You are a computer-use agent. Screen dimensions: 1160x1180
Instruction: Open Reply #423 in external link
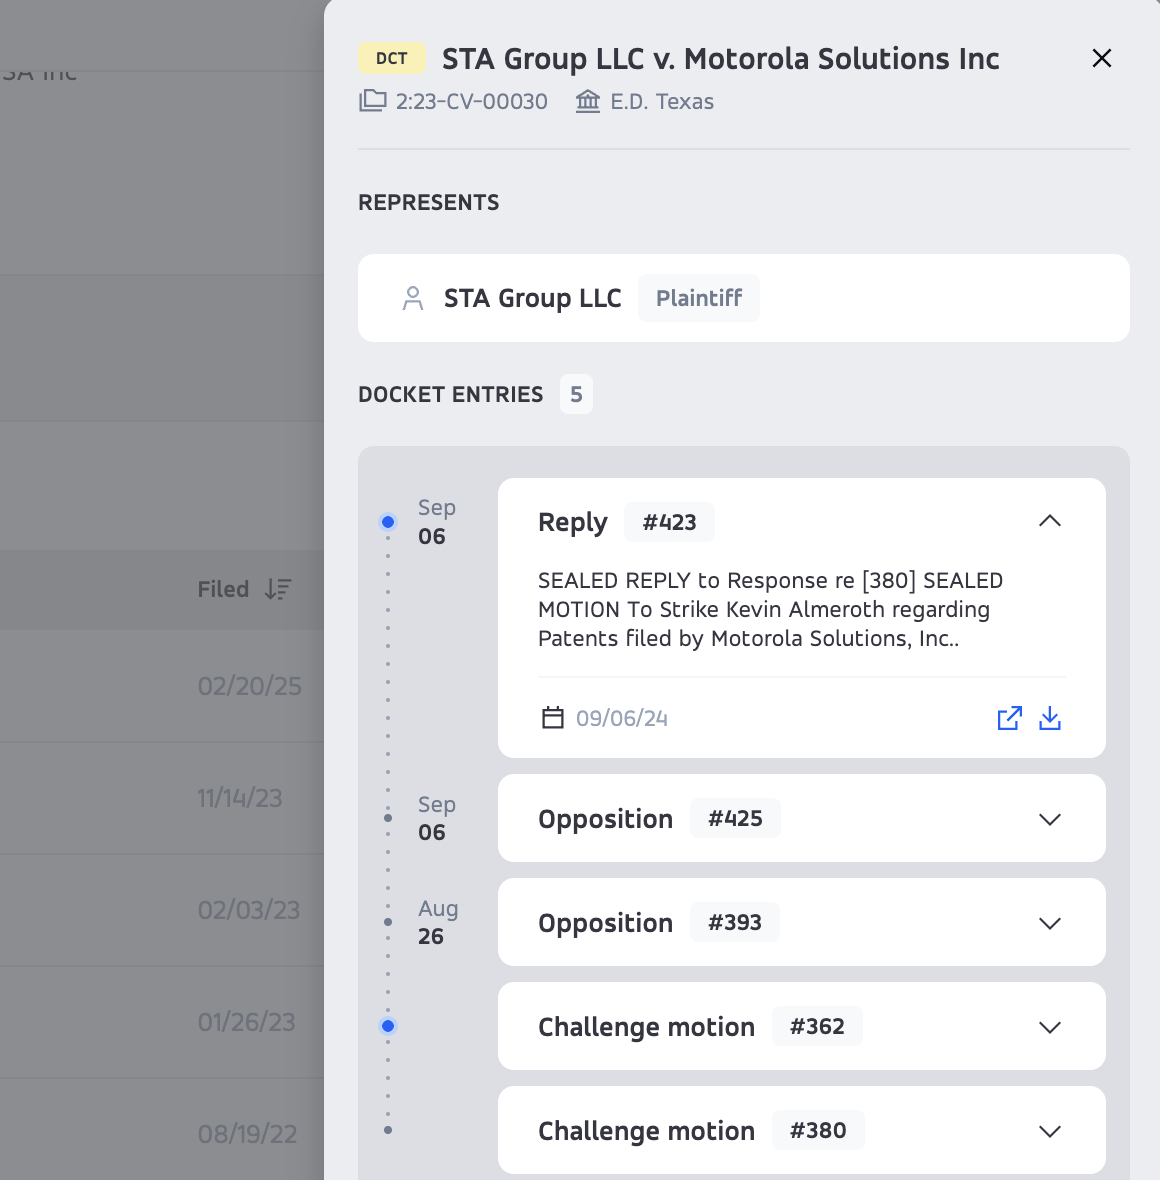click(x=1009, y=718)
